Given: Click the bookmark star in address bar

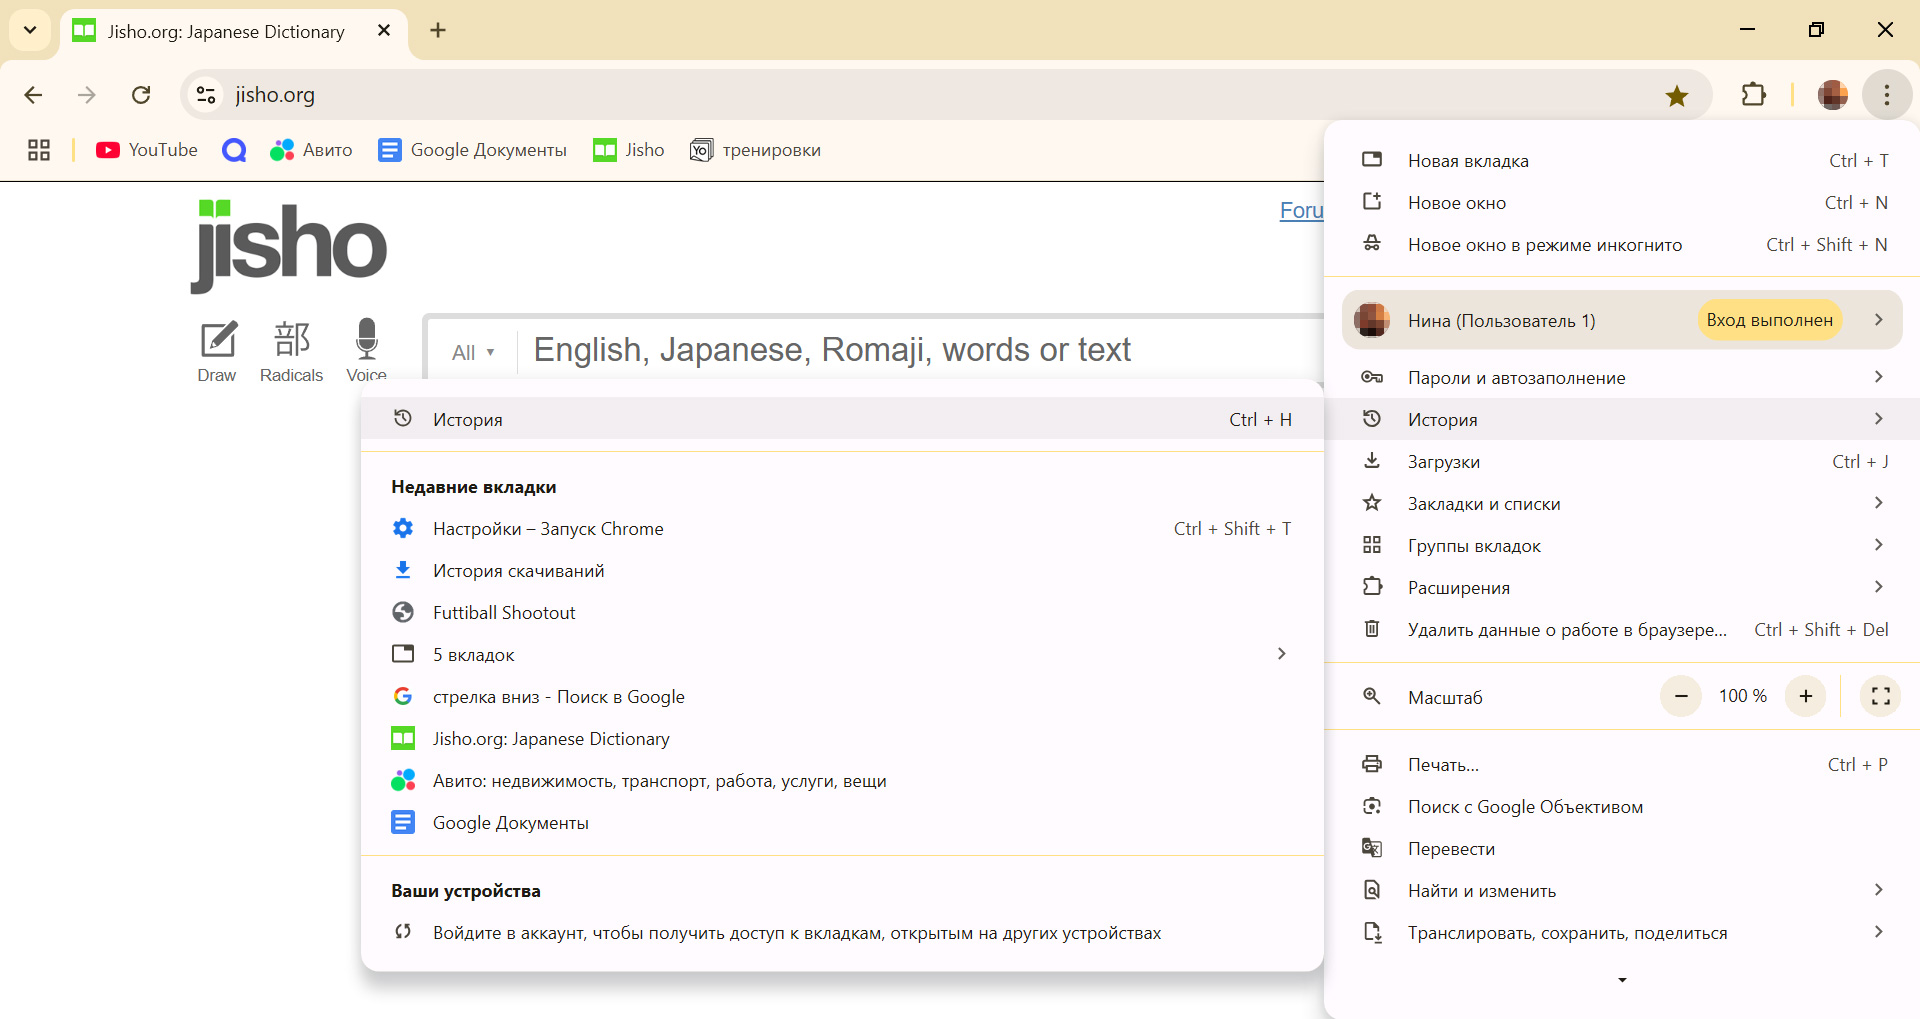Looking at the screenshot, I should point(1676,95).
